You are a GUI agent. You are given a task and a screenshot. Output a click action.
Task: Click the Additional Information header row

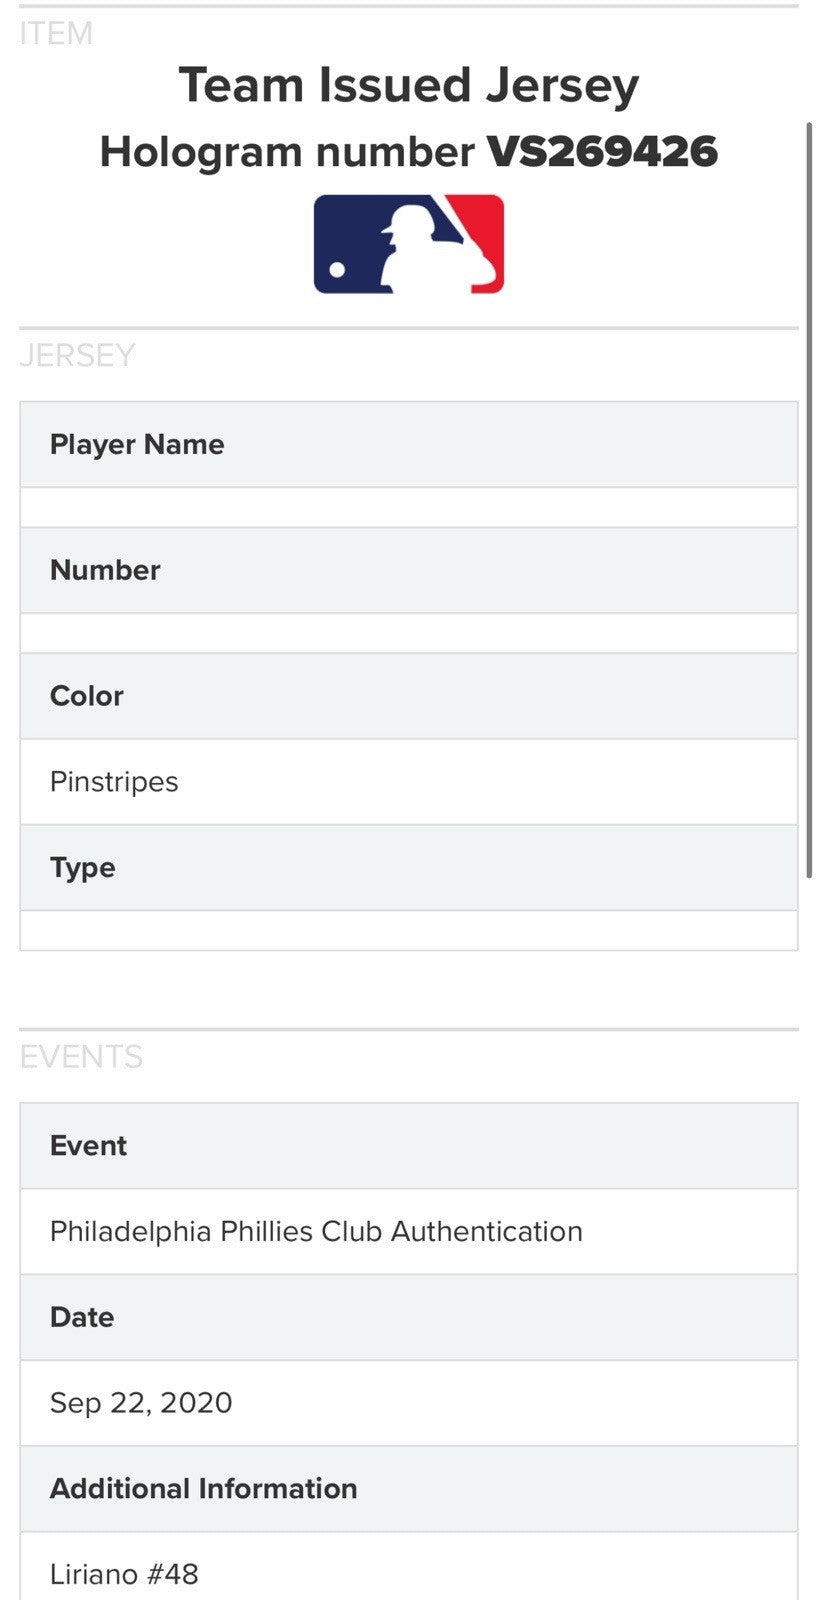click(408, 1489)
